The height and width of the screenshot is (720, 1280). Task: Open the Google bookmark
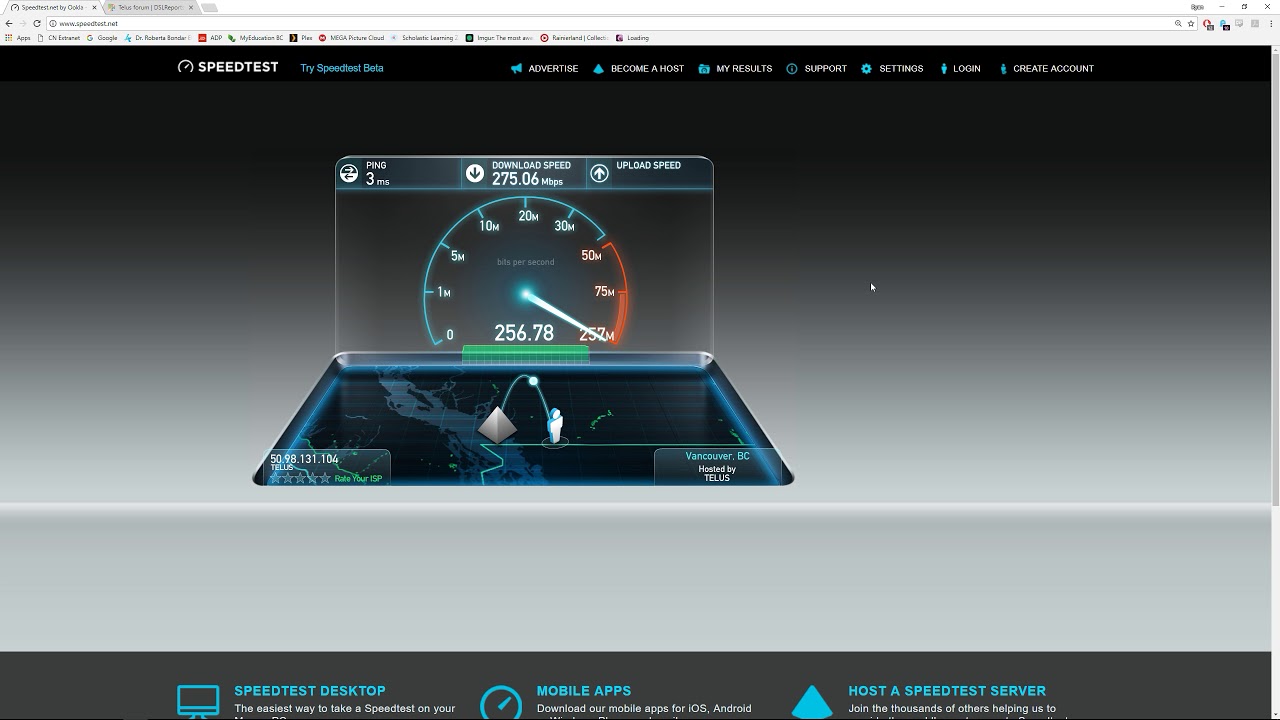[x=102, y=38]
